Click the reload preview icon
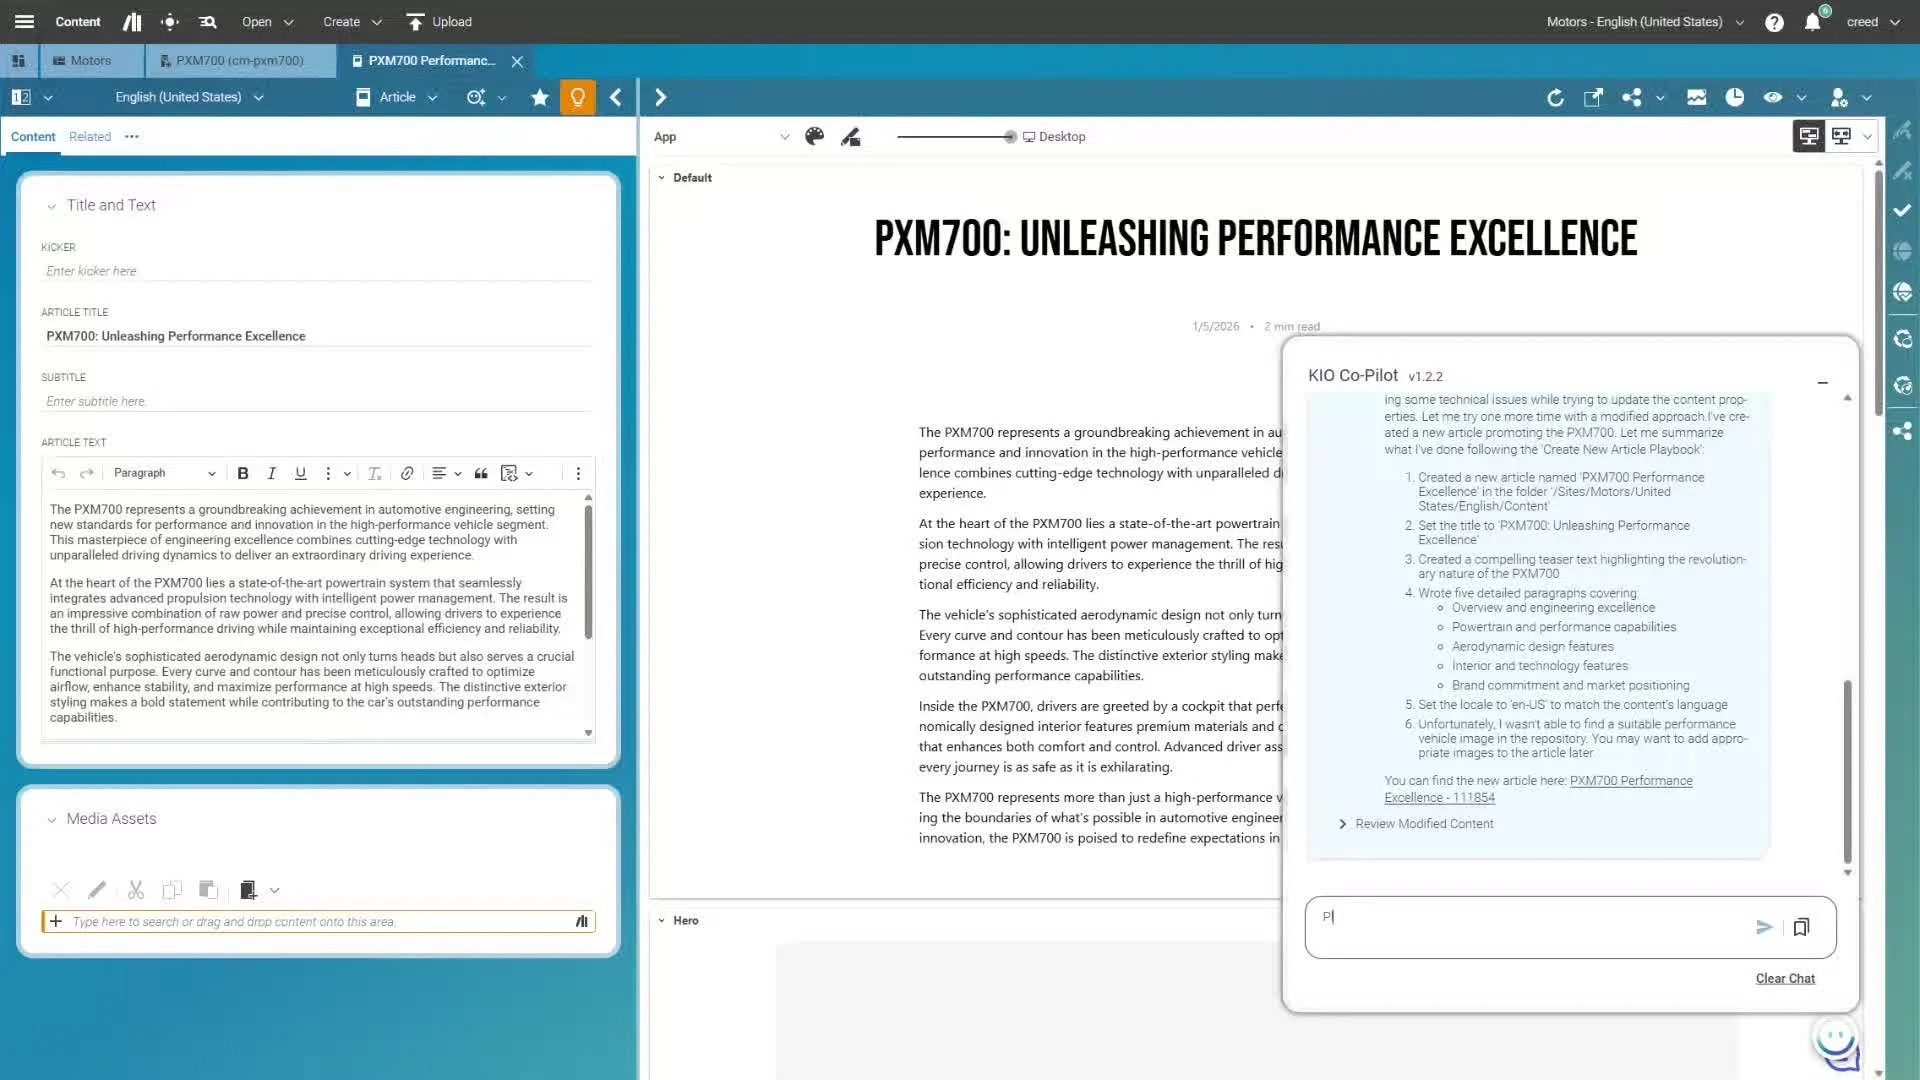This screenshot has height=1080, width=1920. 1555,97
